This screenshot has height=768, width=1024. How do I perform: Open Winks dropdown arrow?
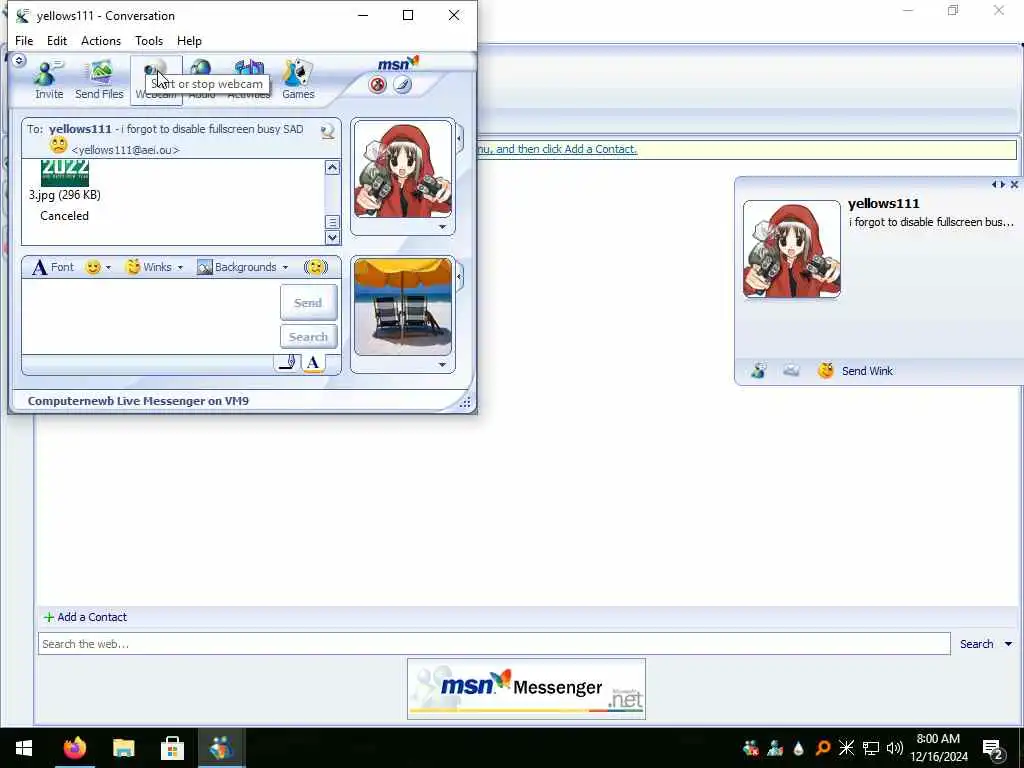coord(180,268)
